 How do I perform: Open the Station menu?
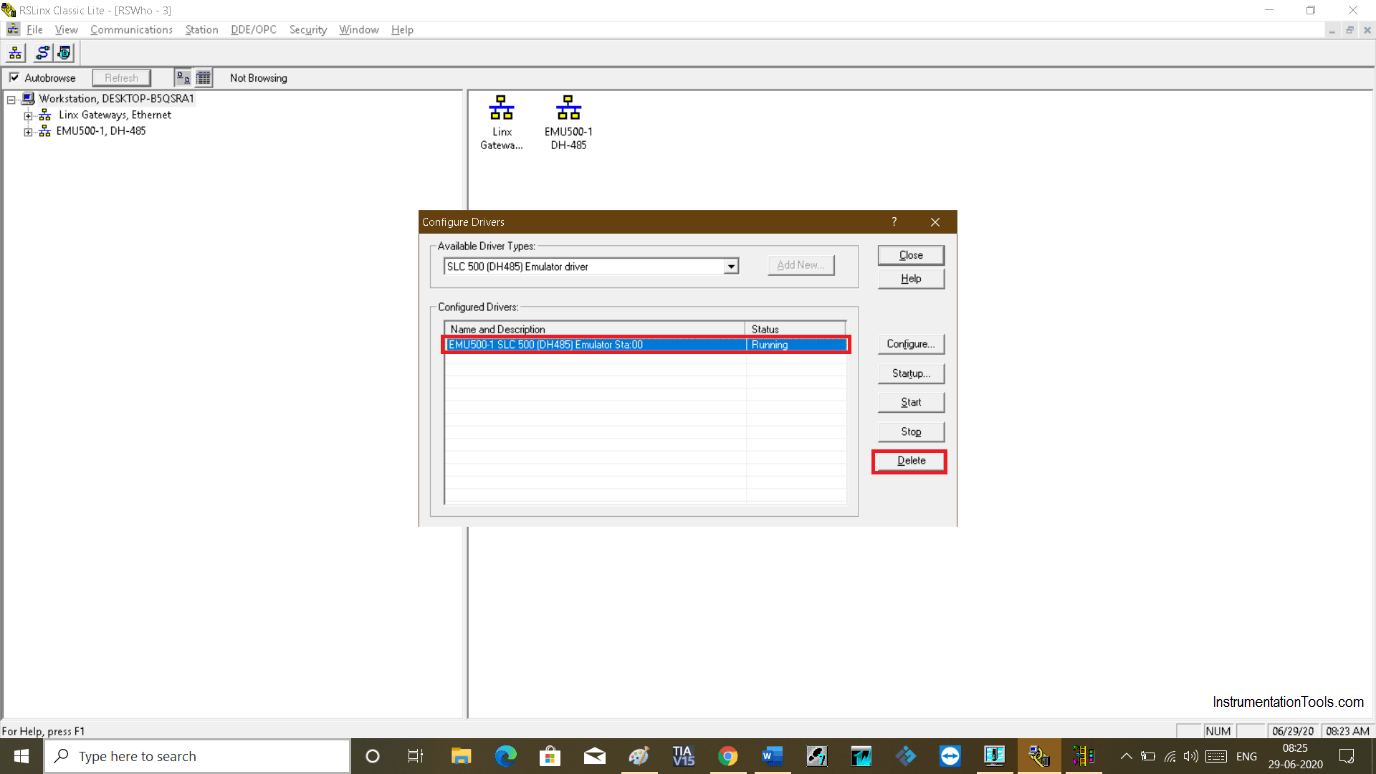point(201,30)
